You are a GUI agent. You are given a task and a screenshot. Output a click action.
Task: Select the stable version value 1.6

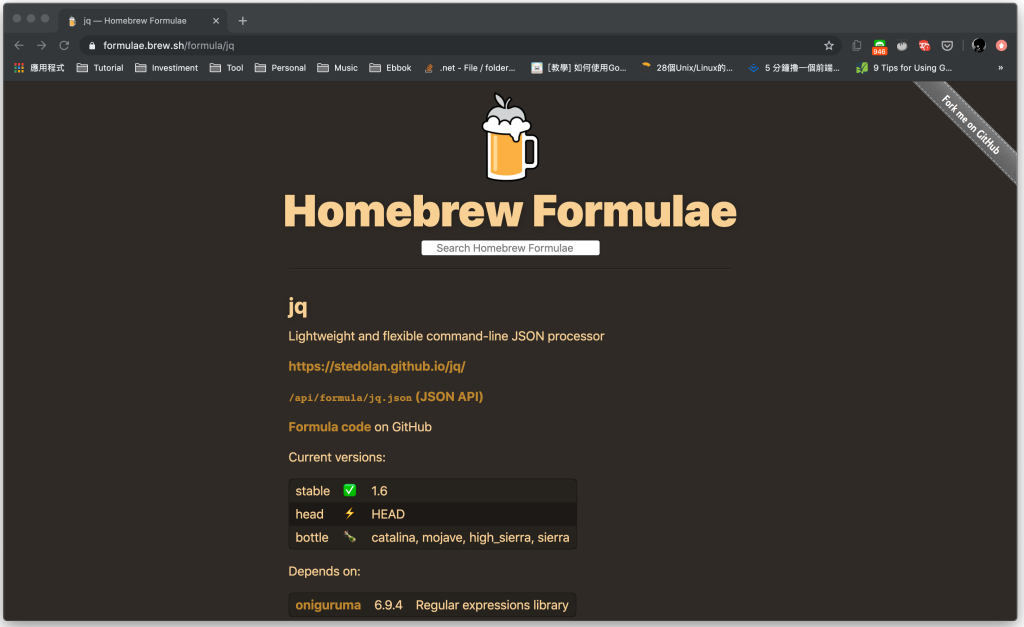379,491
